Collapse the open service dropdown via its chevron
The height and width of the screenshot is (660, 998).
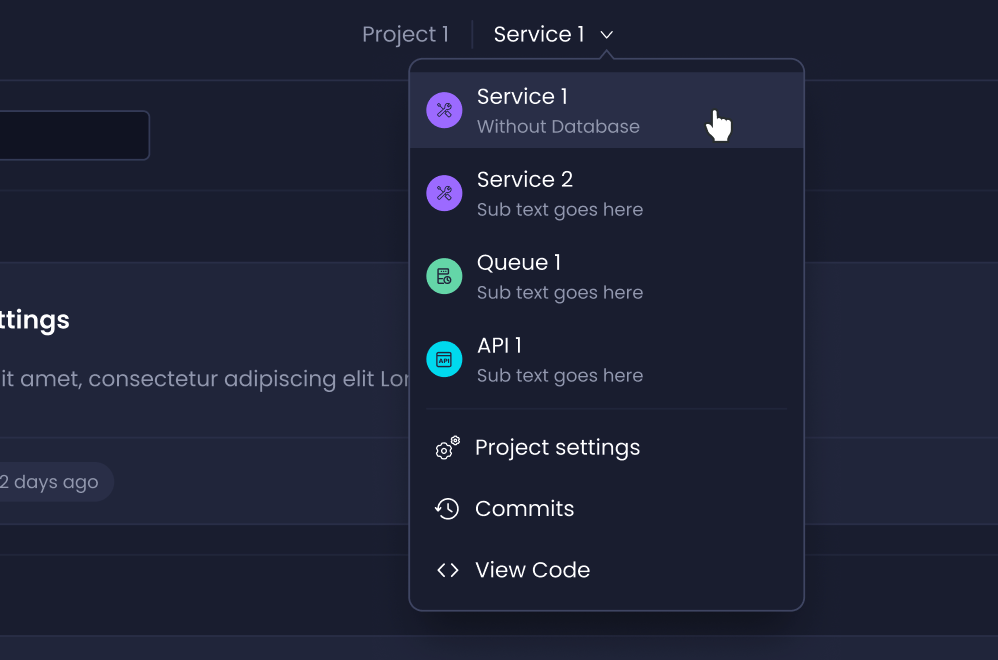tap(605, 35)
